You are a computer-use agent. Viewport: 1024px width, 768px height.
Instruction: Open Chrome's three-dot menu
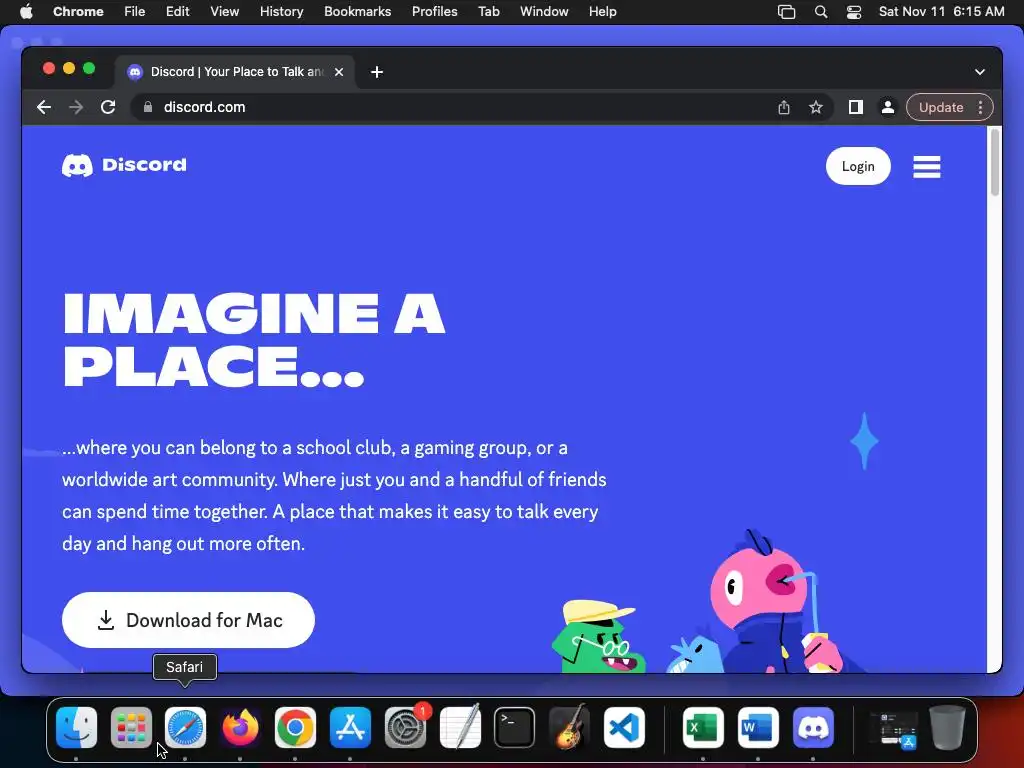tap(980, 107)
